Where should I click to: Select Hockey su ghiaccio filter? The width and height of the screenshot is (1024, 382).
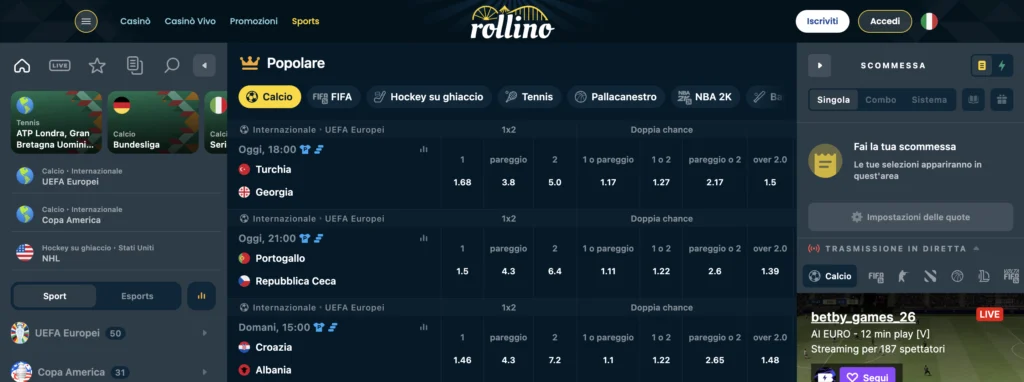[428, 97]
